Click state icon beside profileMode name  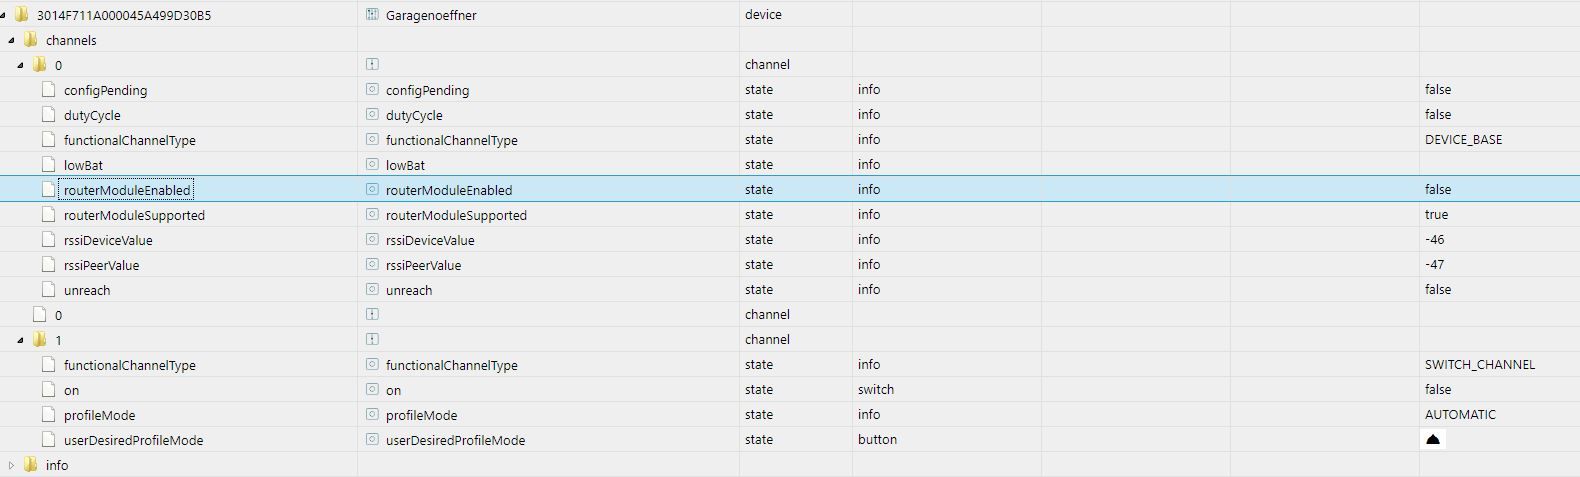372,415
